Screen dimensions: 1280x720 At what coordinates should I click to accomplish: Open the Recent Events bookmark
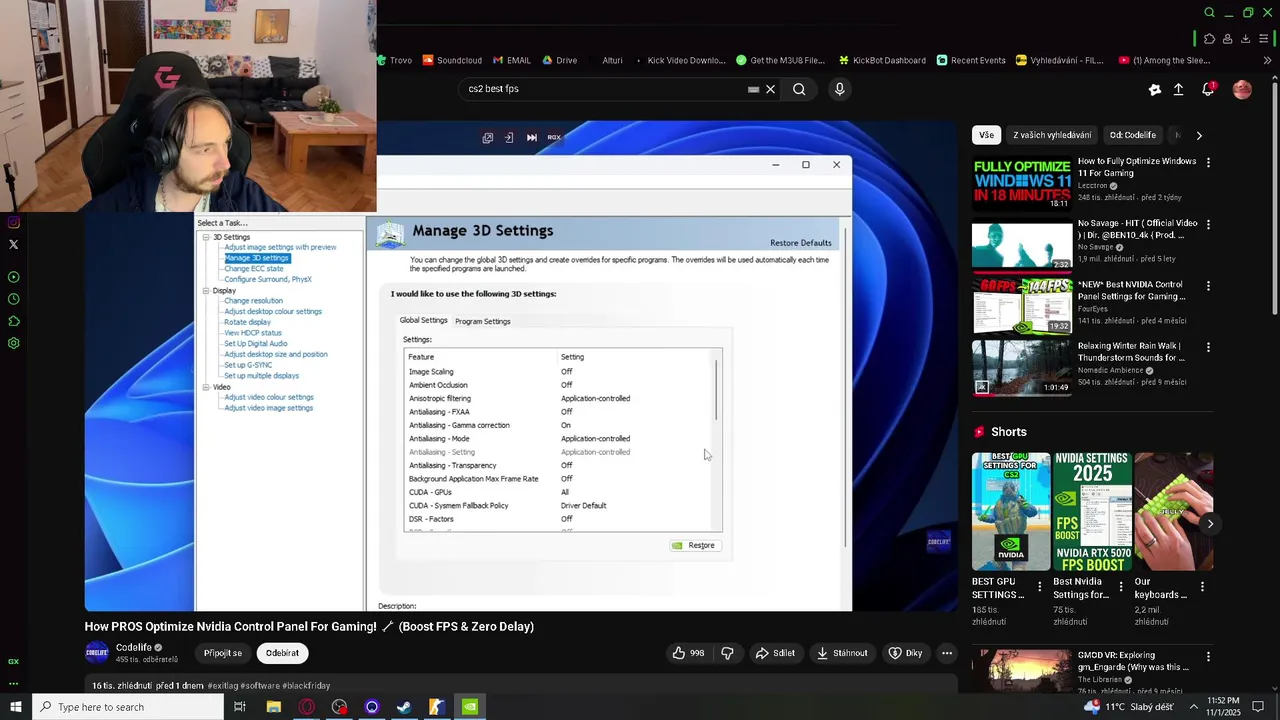pos(971,60)
